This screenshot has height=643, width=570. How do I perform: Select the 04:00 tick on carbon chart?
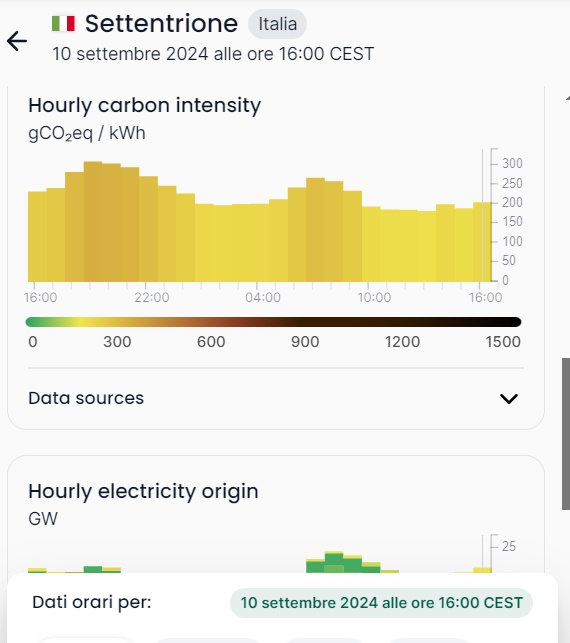pos(263,297)
